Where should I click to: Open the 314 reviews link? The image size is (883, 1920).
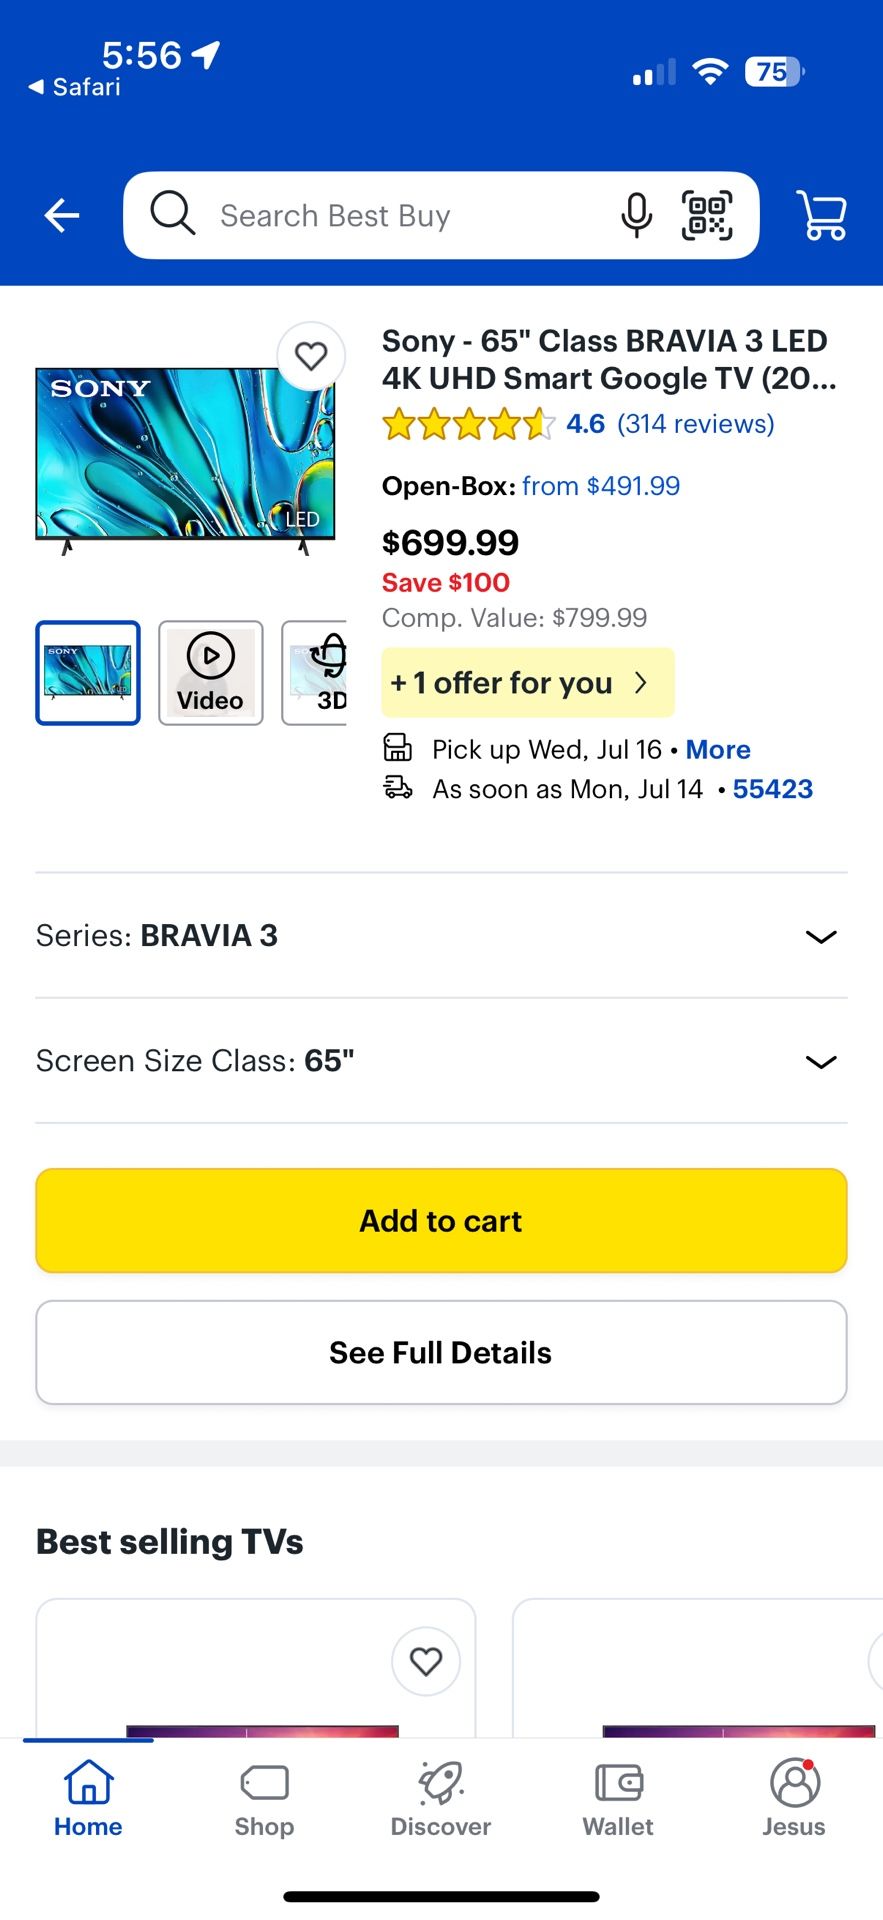(x=695, y=424)
